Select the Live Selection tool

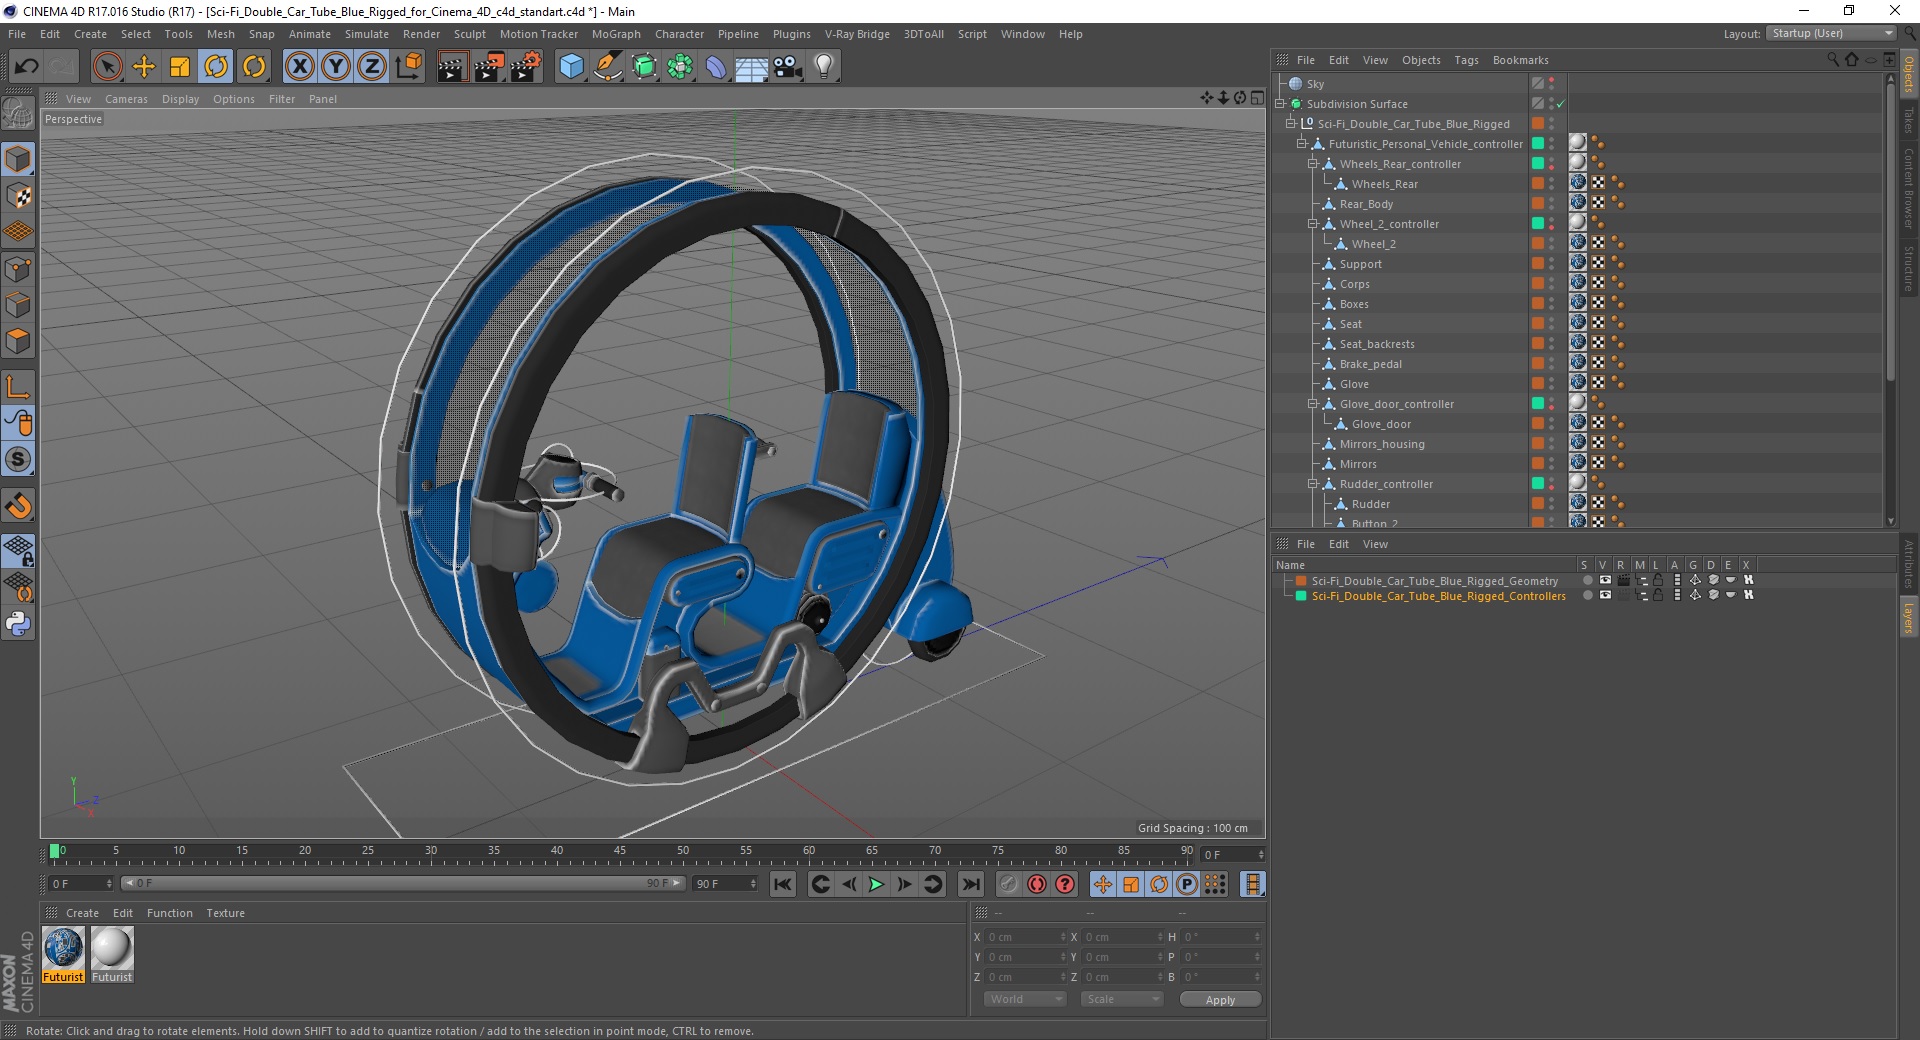point(107,67)
